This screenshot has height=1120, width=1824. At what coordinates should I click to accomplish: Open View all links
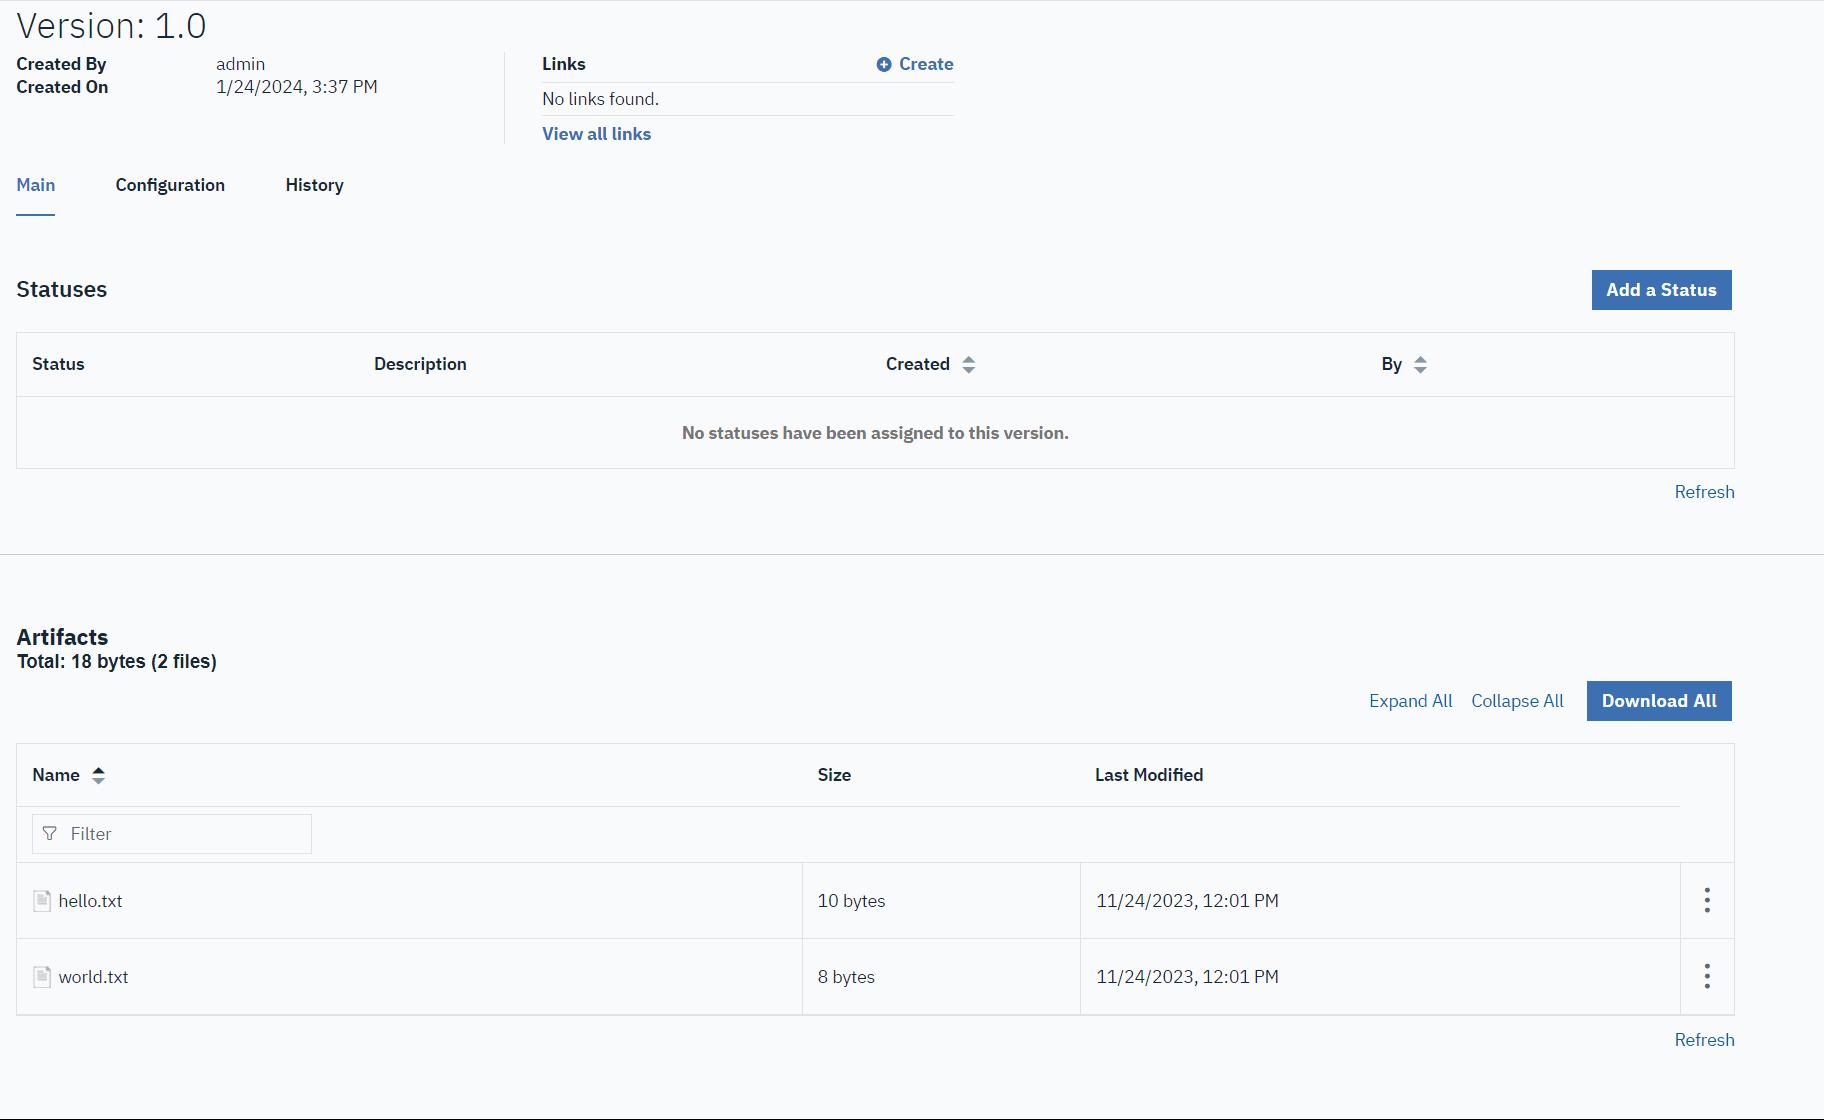point(596,133)
